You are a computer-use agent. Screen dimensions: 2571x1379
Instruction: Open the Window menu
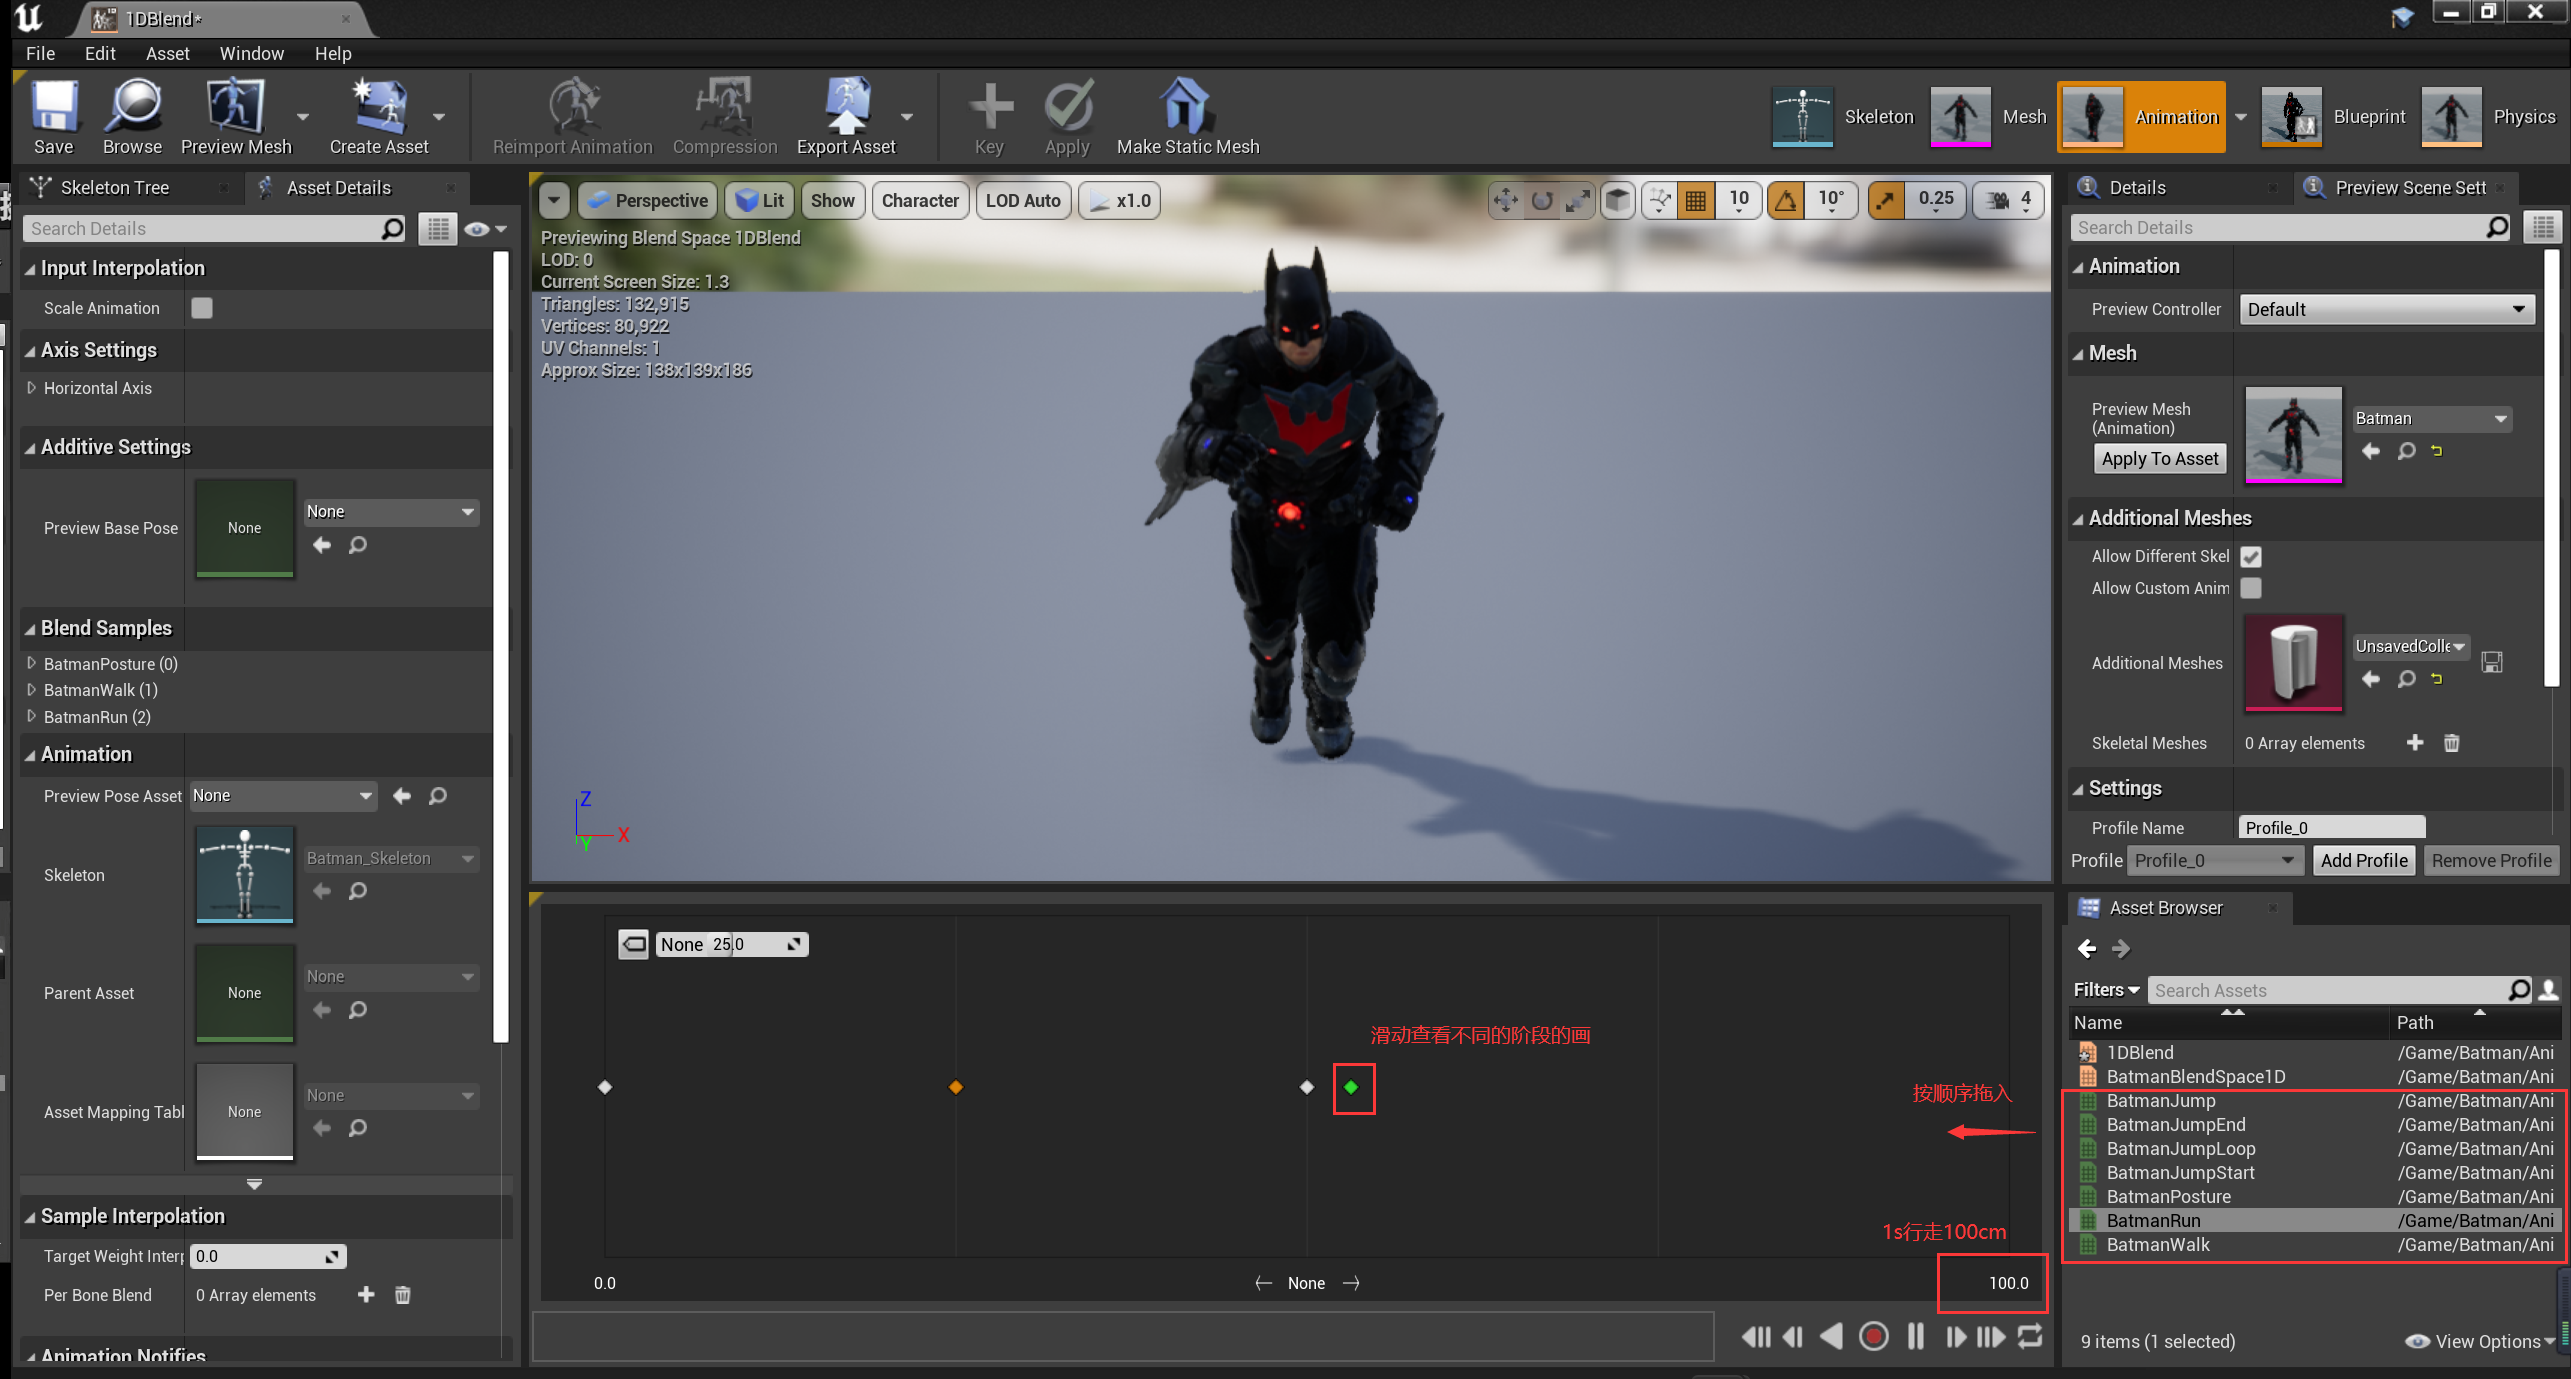coord(252,54)
